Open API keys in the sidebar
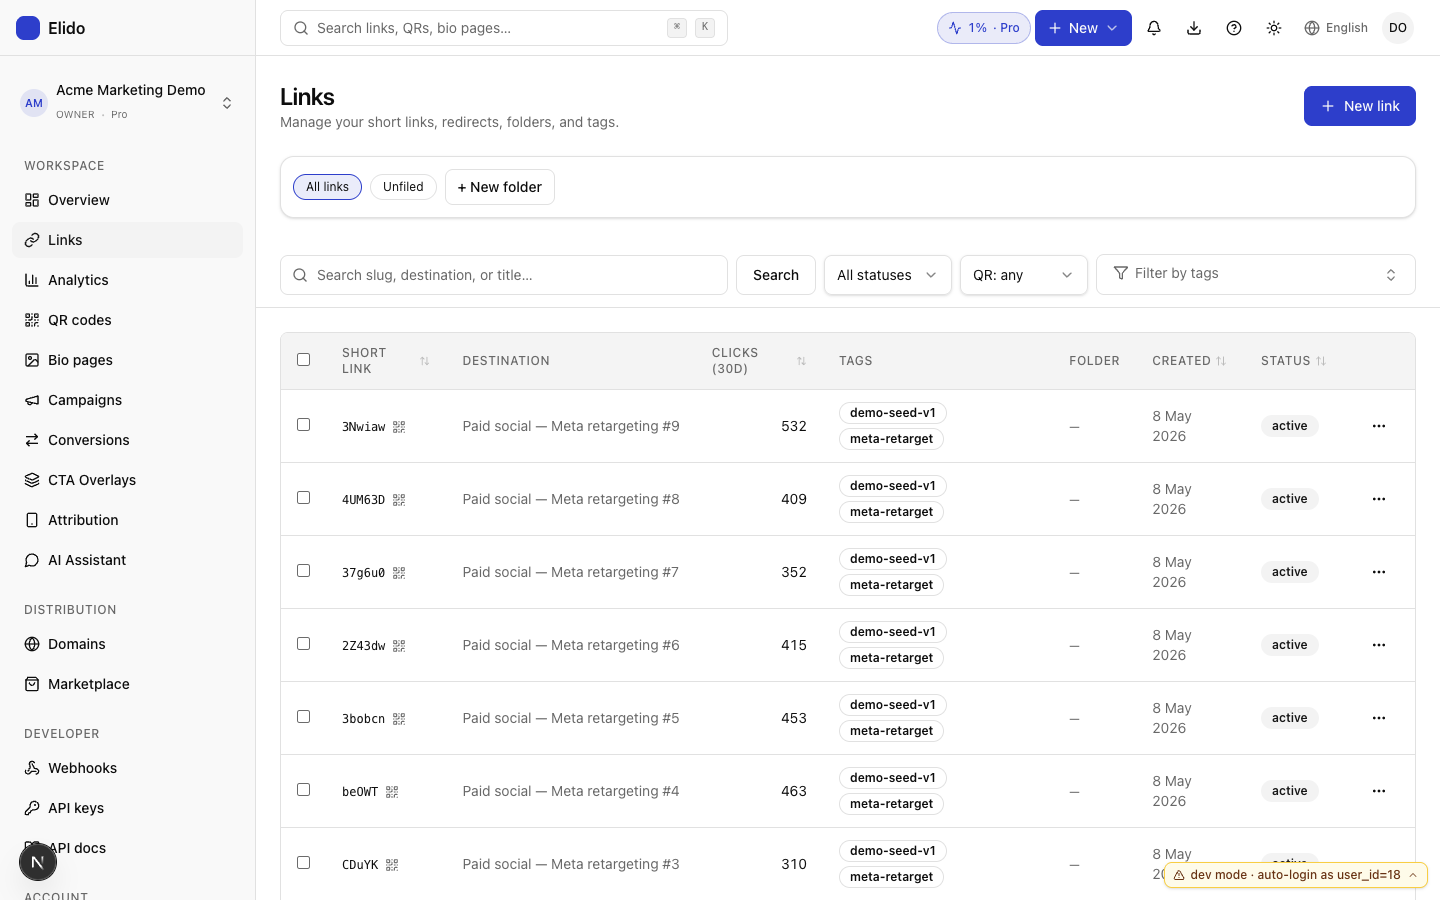 (x=127, y=808)
